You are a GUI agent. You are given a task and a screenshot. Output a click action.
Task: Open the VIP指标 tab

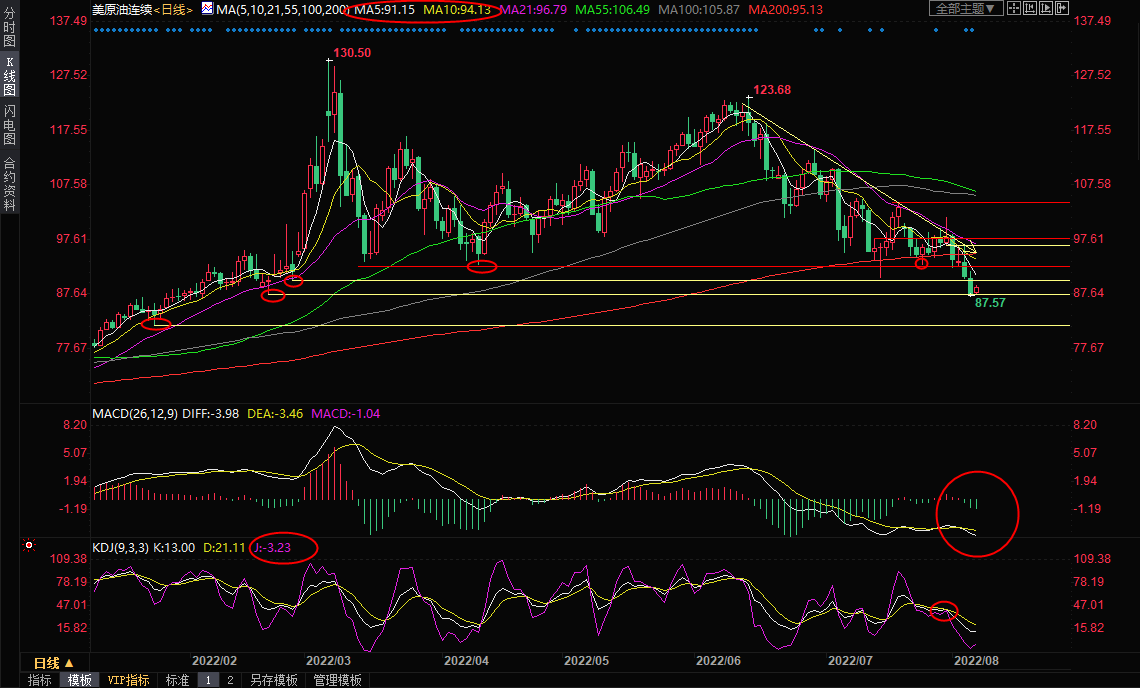129,680
